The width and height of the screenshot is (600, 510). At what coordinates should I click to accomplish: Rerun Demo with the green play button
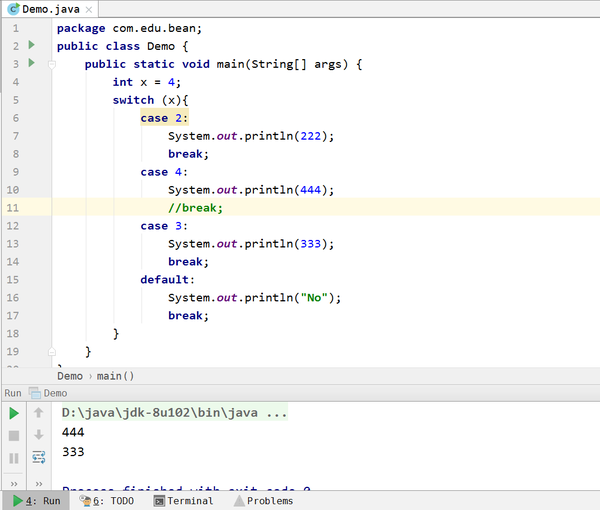point(14,413)
